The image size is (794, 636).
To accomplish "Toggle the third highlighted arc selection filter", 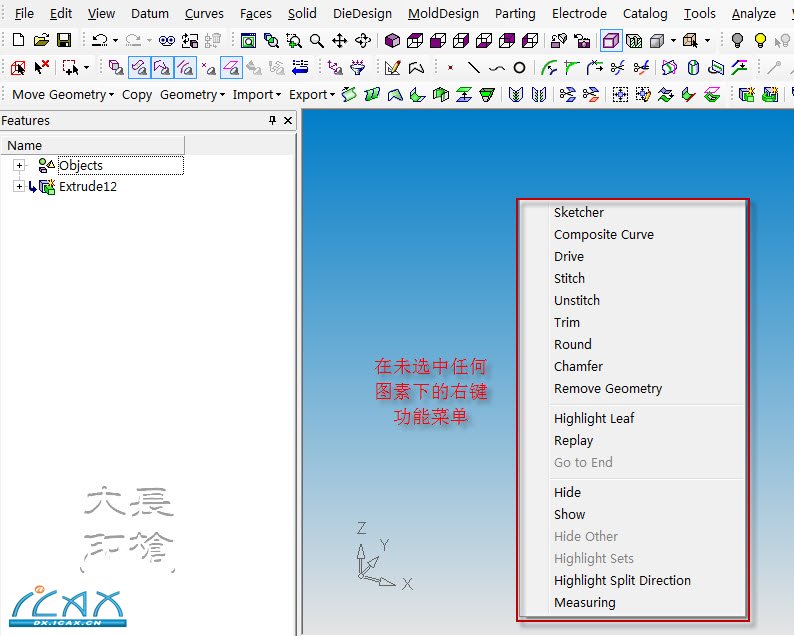I will 185,67.
